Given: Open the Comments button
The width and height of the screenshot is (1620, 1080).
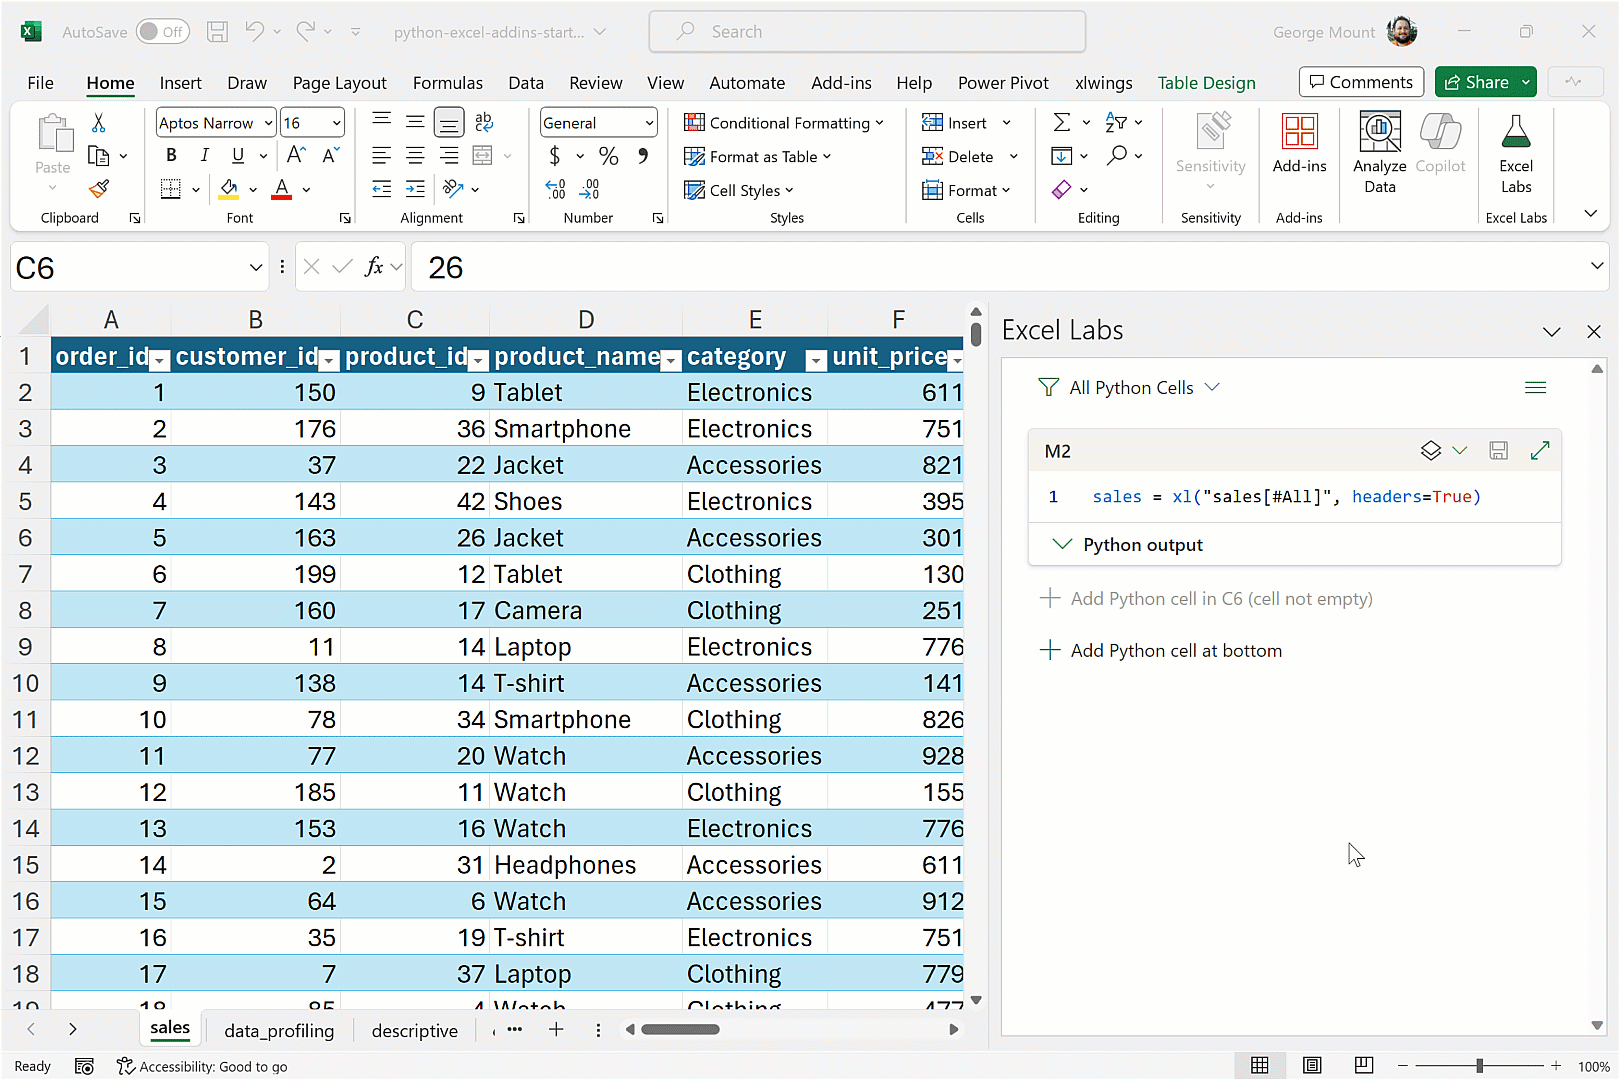Looking at the screenshot, I should (x=1361, y=82).
